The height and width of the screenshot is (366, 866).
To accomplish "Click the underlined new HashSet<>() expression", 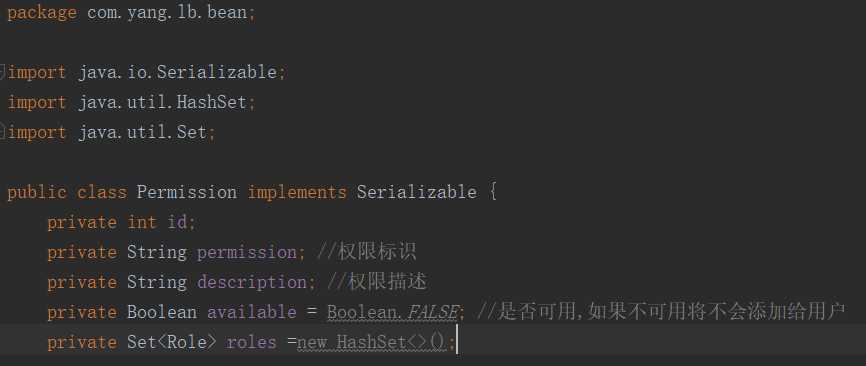I will [x=372, y=343].
